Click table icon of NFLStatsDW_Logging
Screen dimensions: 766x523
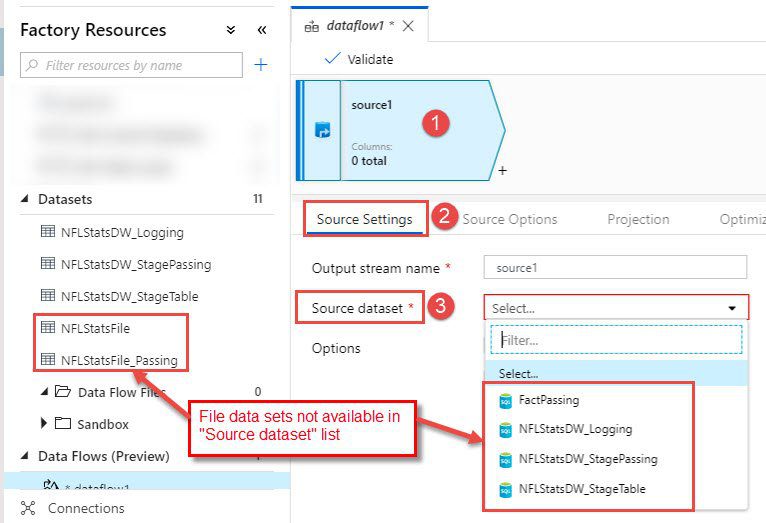tap(48, 231)
